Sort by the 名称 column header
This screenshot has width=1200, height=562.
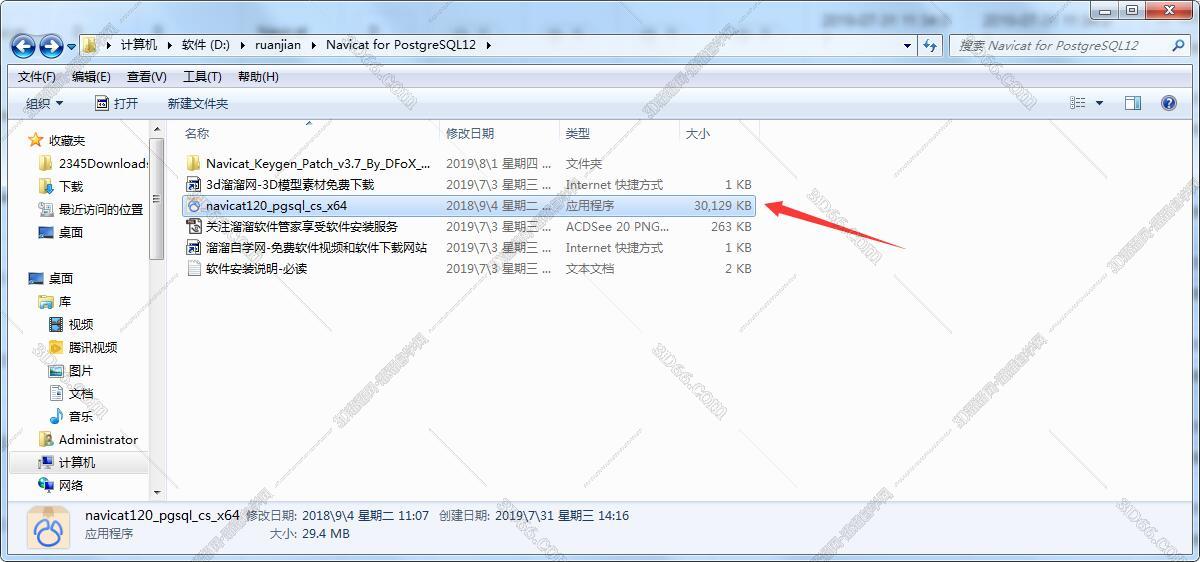coord(197,133)
